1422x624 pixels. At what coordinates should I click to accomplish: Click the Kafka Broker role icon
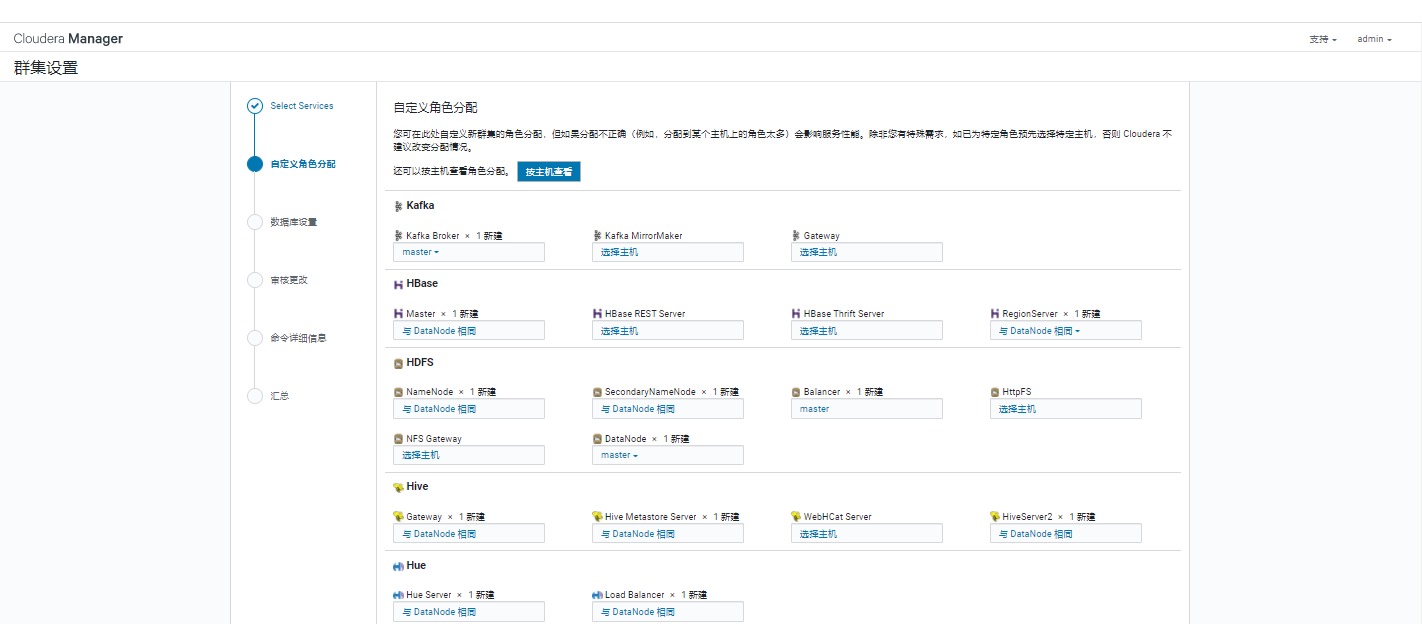click(398, 236)
